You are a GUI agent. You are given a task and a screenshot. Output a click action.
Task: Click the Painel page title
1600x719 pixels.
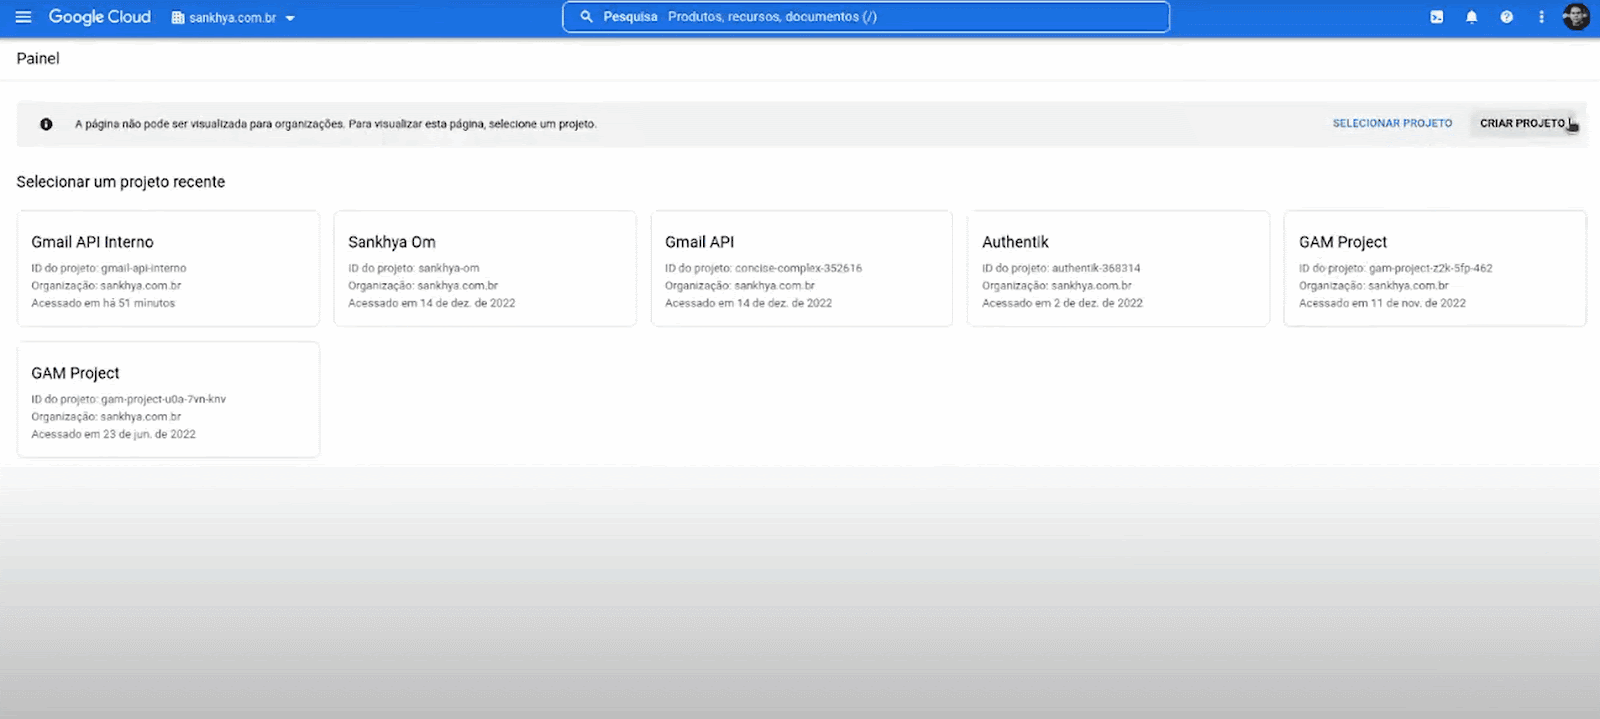tap(38, 58)
